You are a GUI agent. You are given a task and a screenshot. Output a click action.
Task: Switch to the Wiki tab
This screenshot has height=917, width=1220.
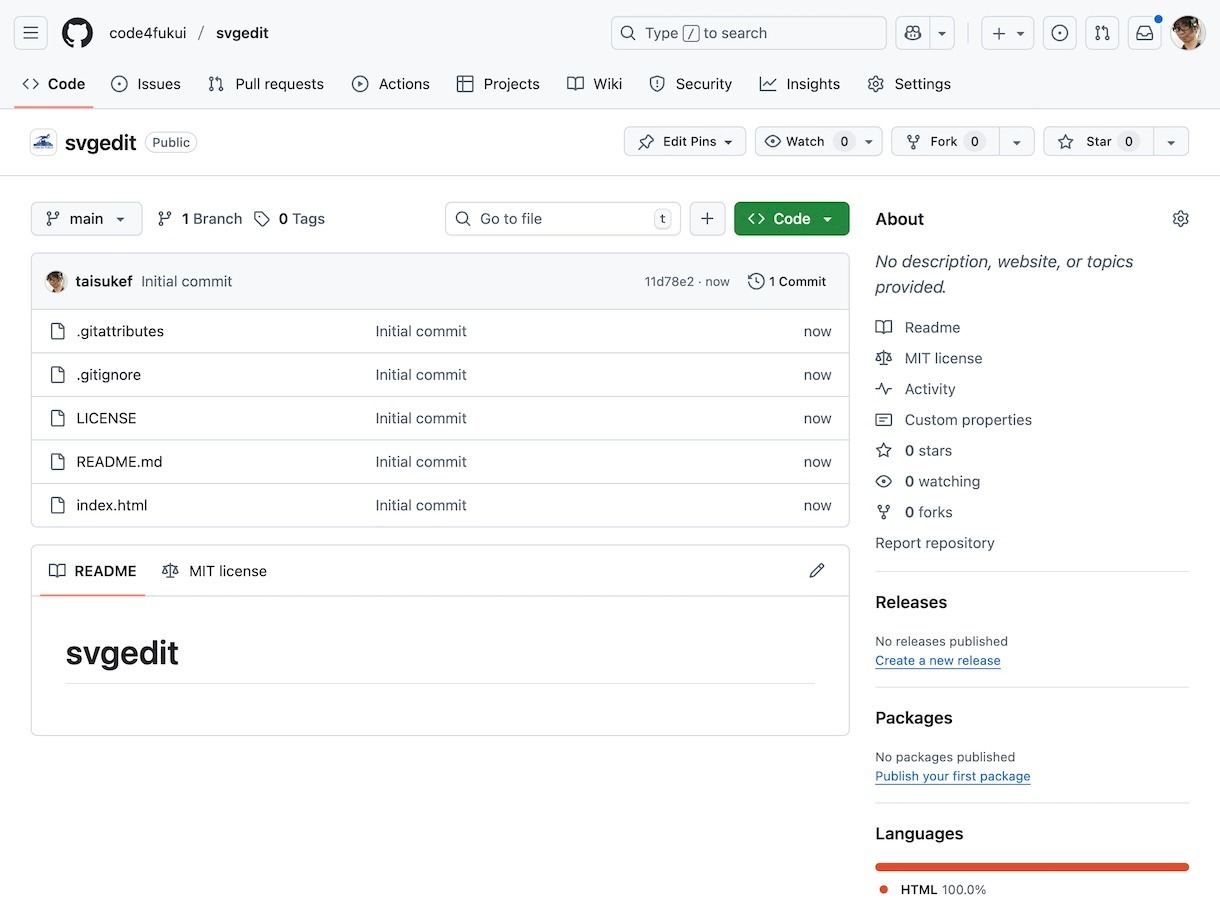coord(594,84)
